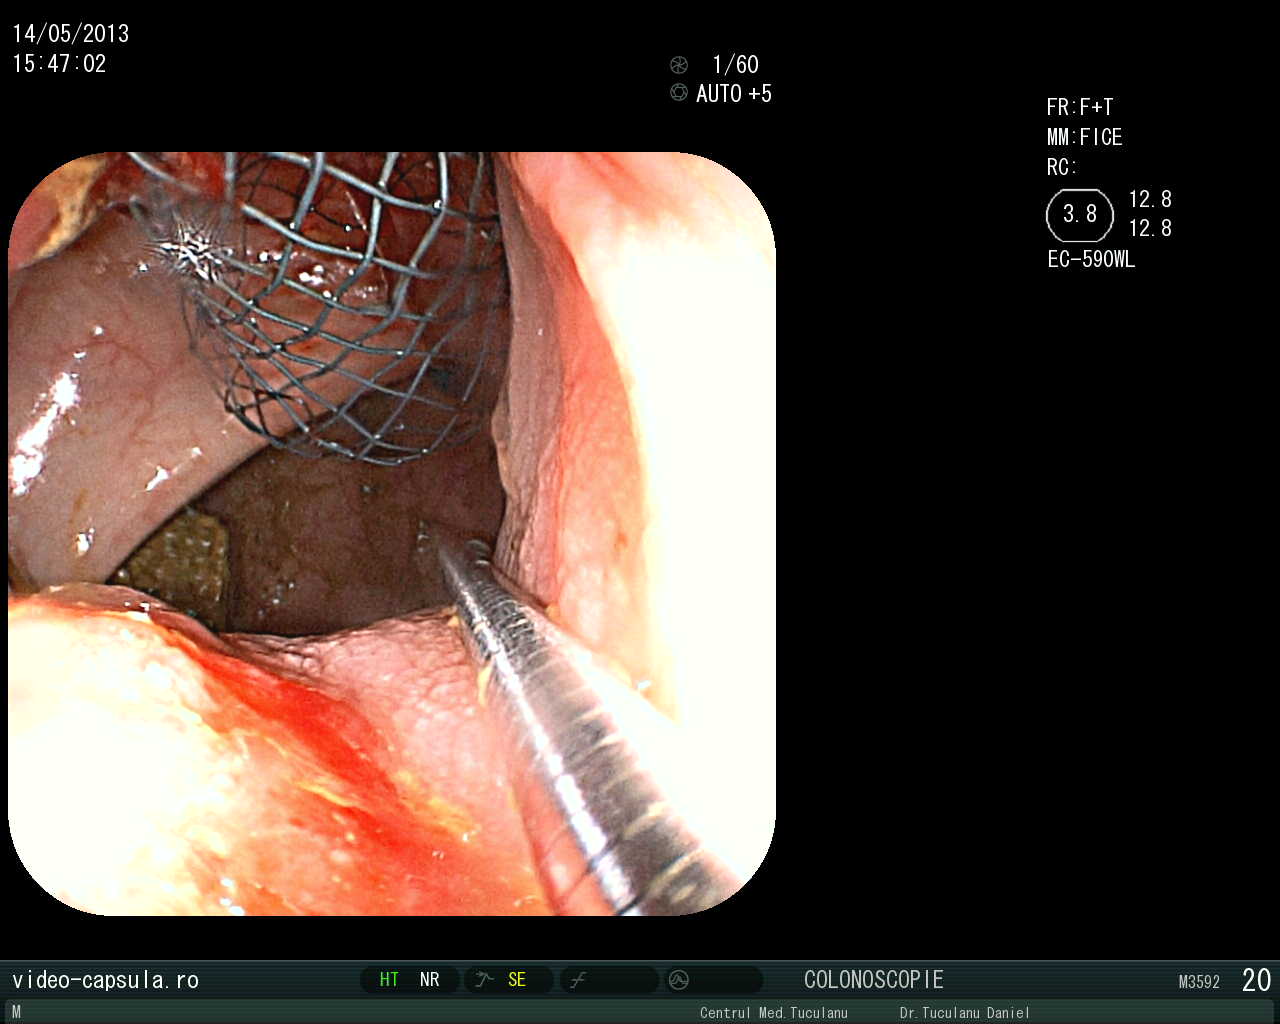Click the RC: label

pos(1062,167)
